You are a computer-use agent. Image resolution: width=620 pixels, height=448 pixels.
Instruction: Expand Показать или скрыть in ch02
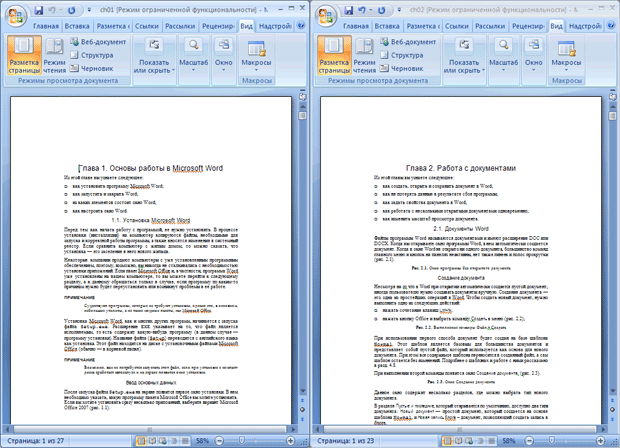pos(464,56)
